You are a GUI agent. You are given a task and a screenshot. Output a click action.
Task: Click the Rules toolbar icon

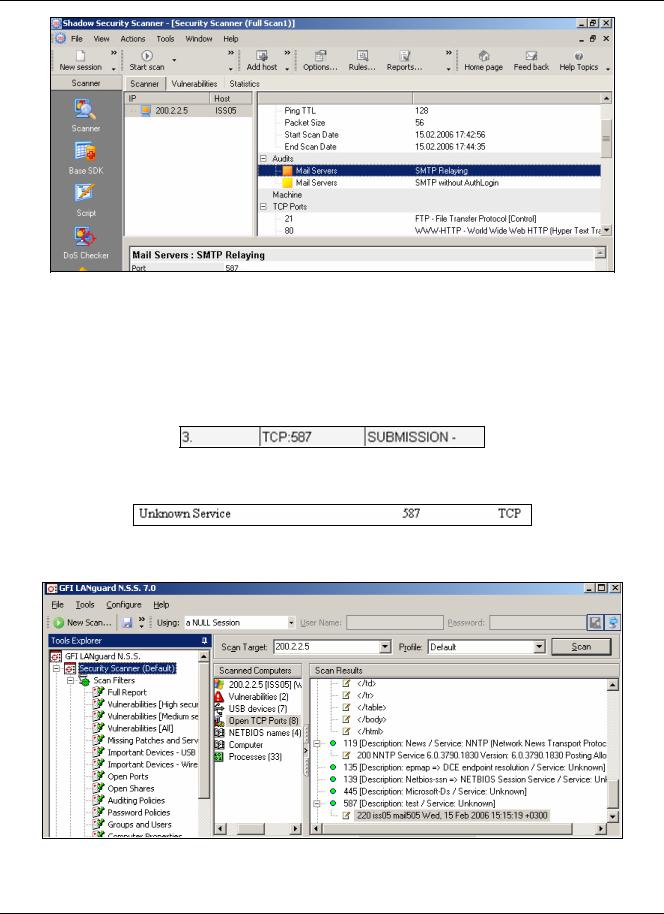click(362, 55)
